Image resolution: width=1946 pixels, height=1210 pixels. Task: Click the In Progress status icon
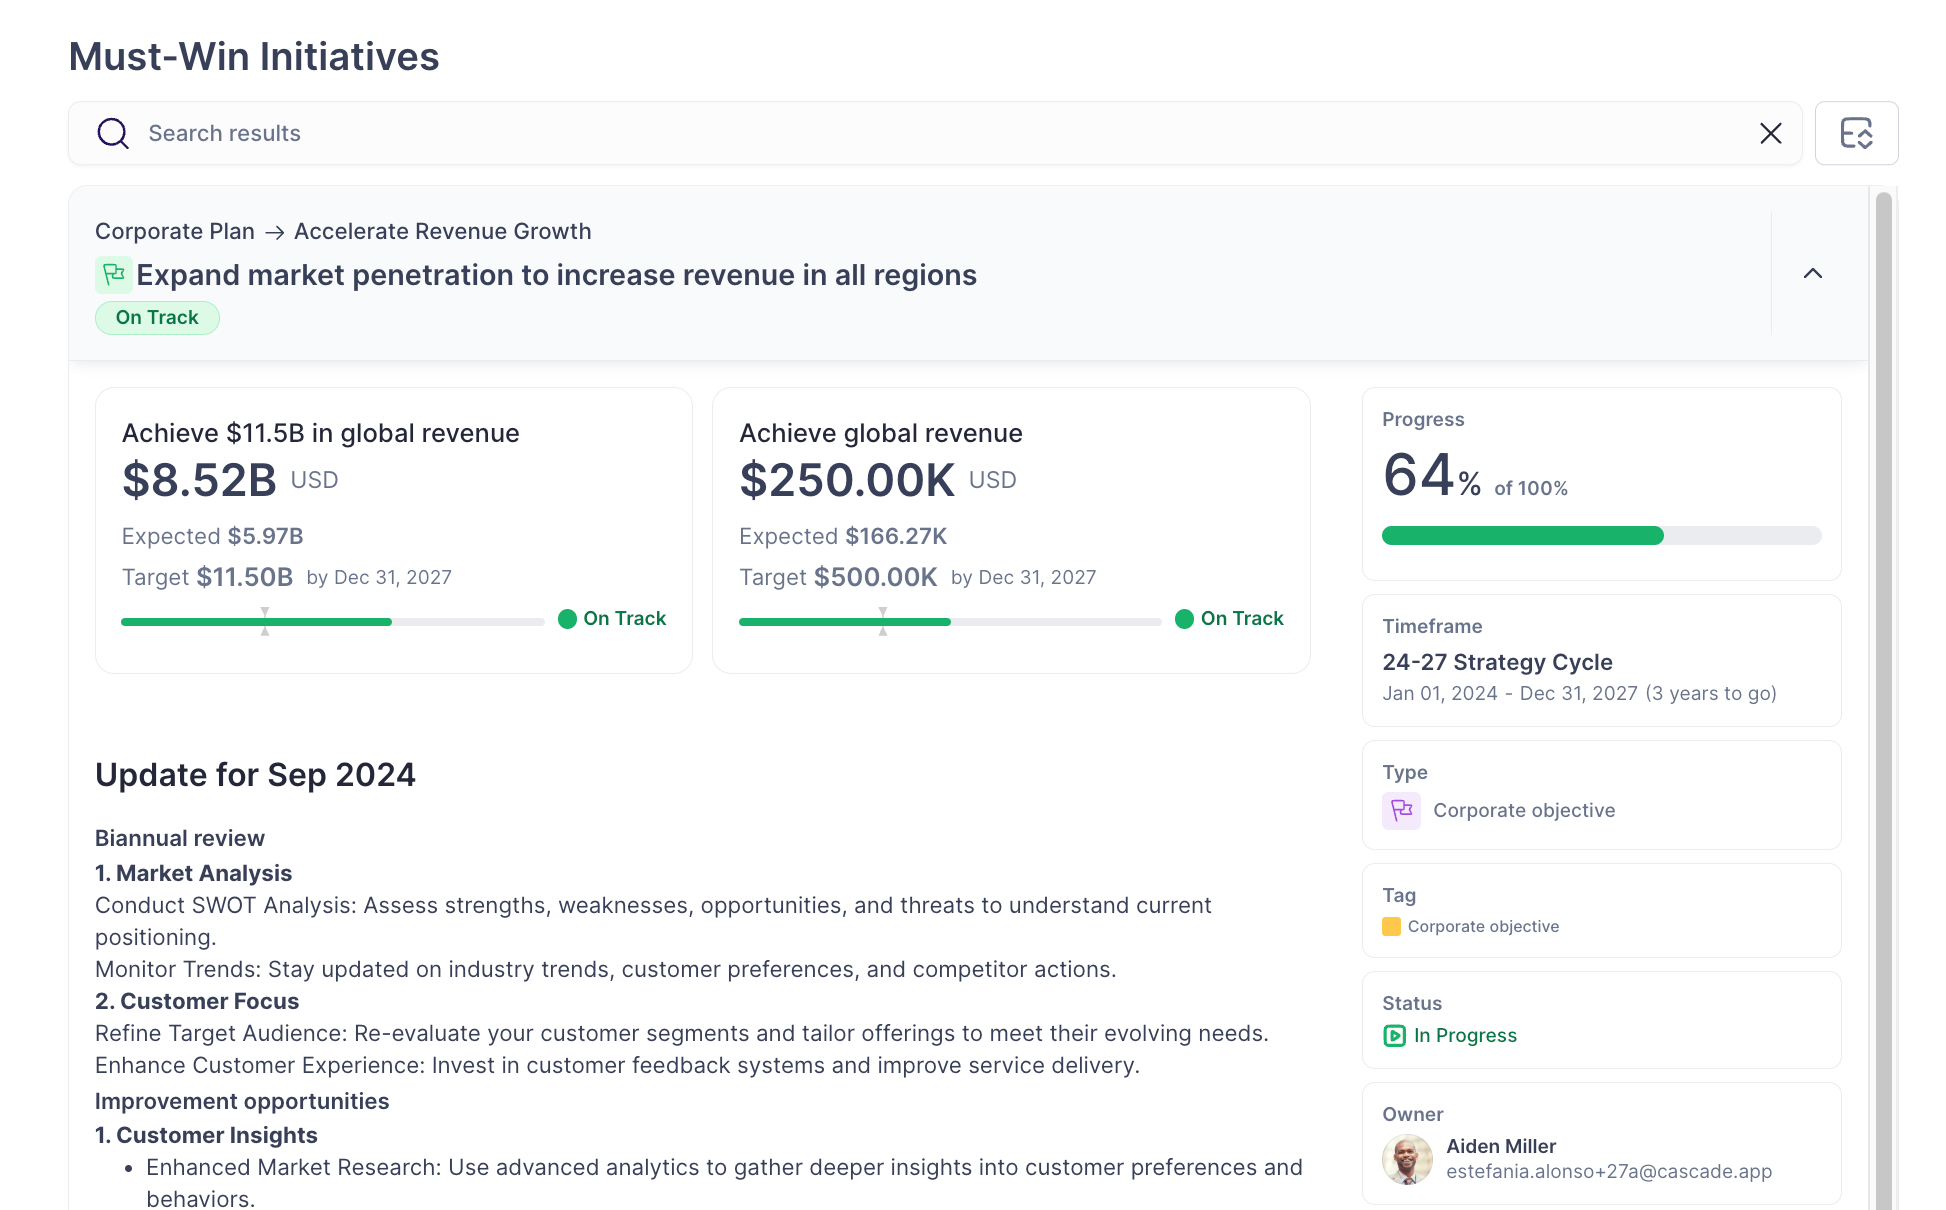[x=1394, y=1036]
